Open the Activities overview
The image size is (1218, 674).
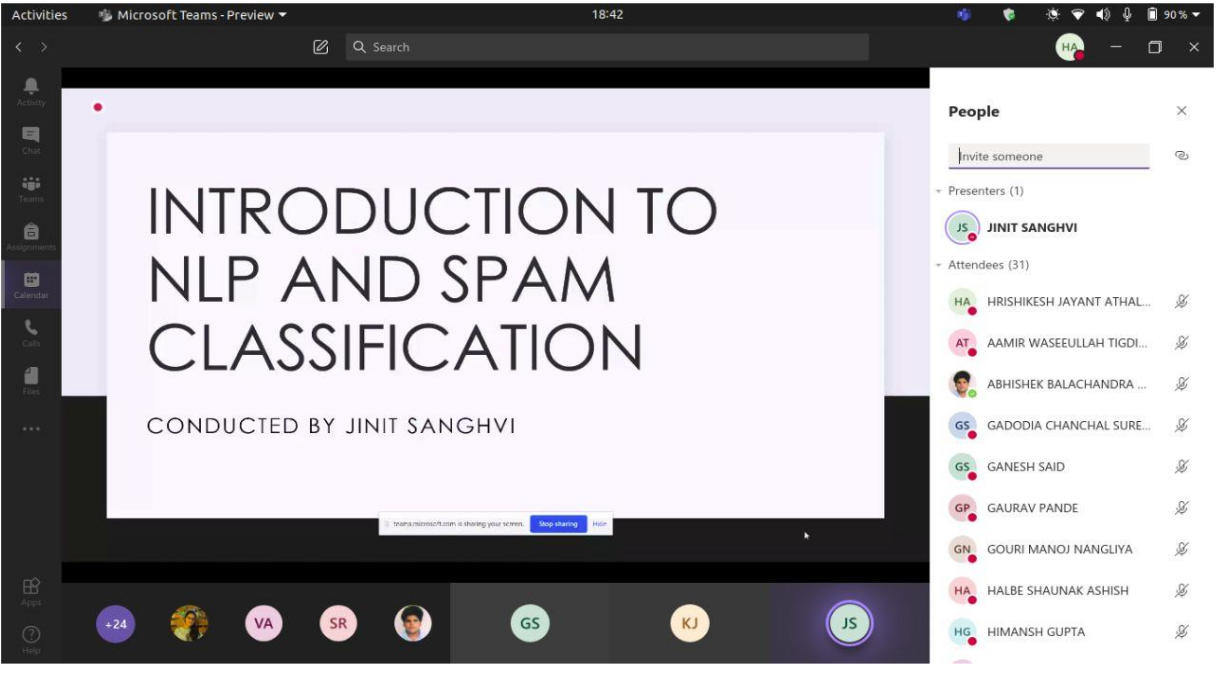click(39, 15)
